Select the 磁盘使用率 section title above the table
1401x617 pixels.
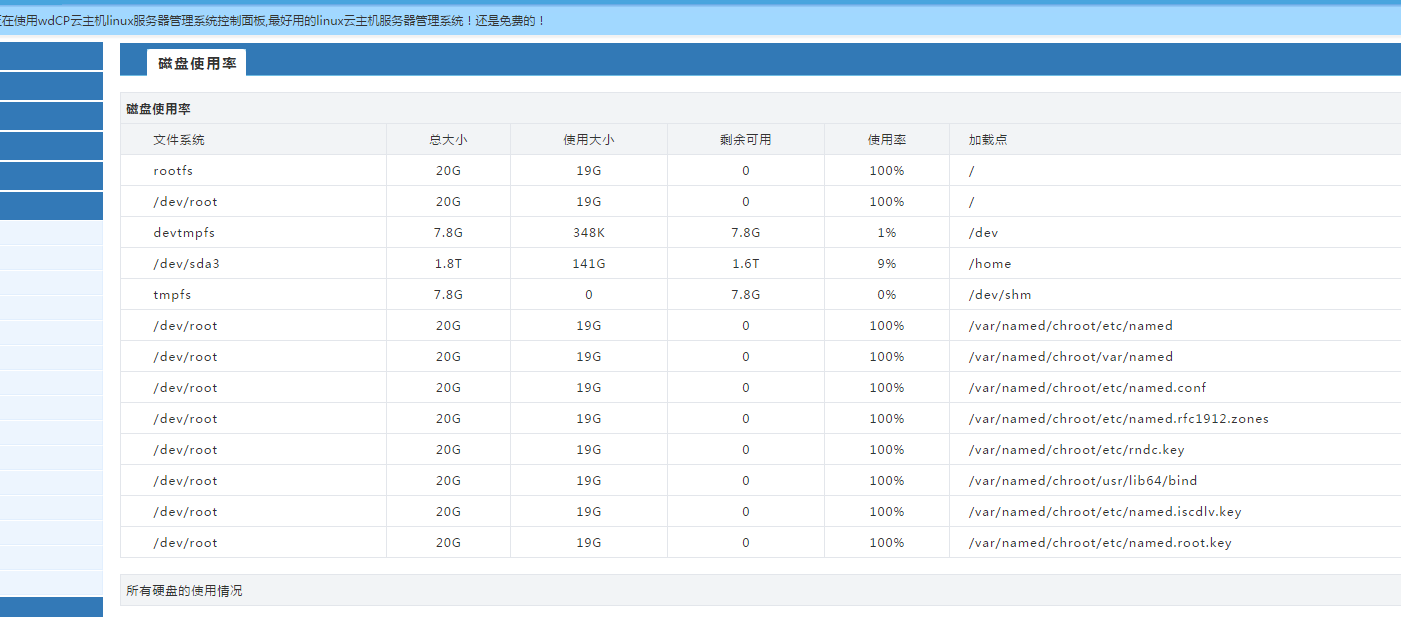(x=159, y=109)
